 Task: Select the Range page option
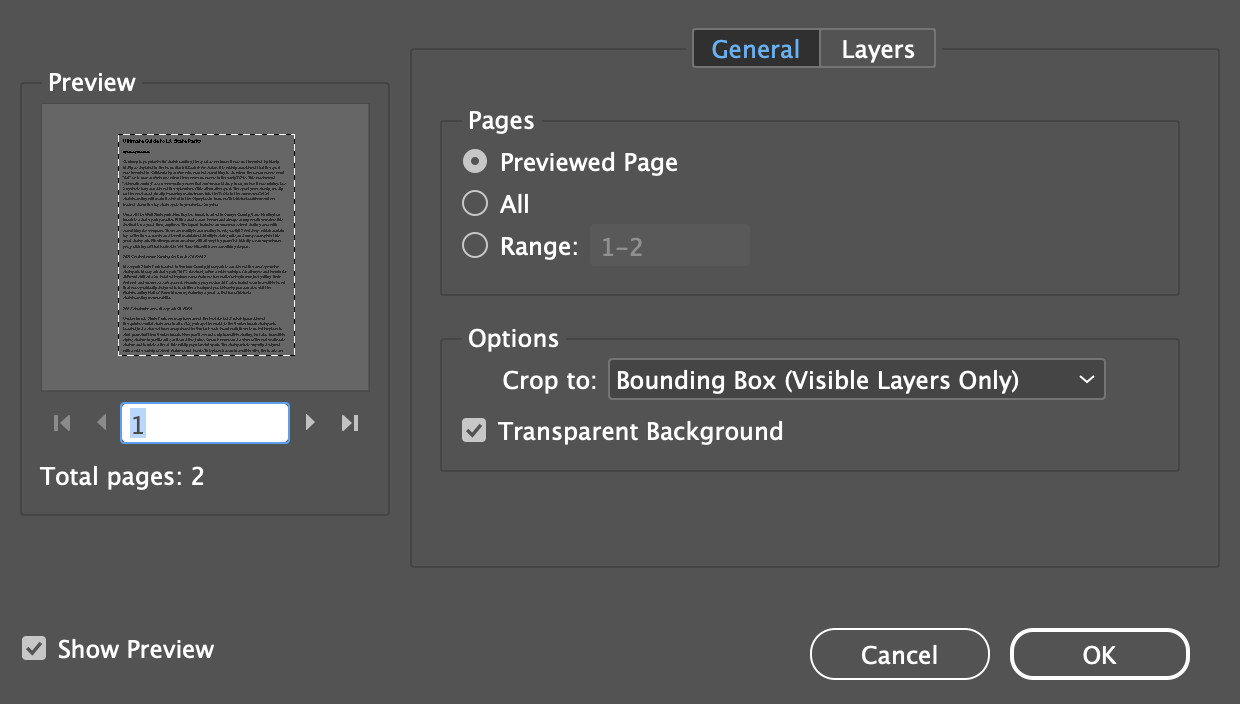(475, 244)
